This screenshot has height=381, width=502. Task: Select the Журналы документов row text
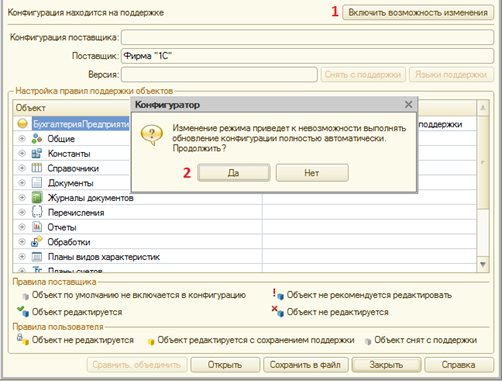point(91,198)
